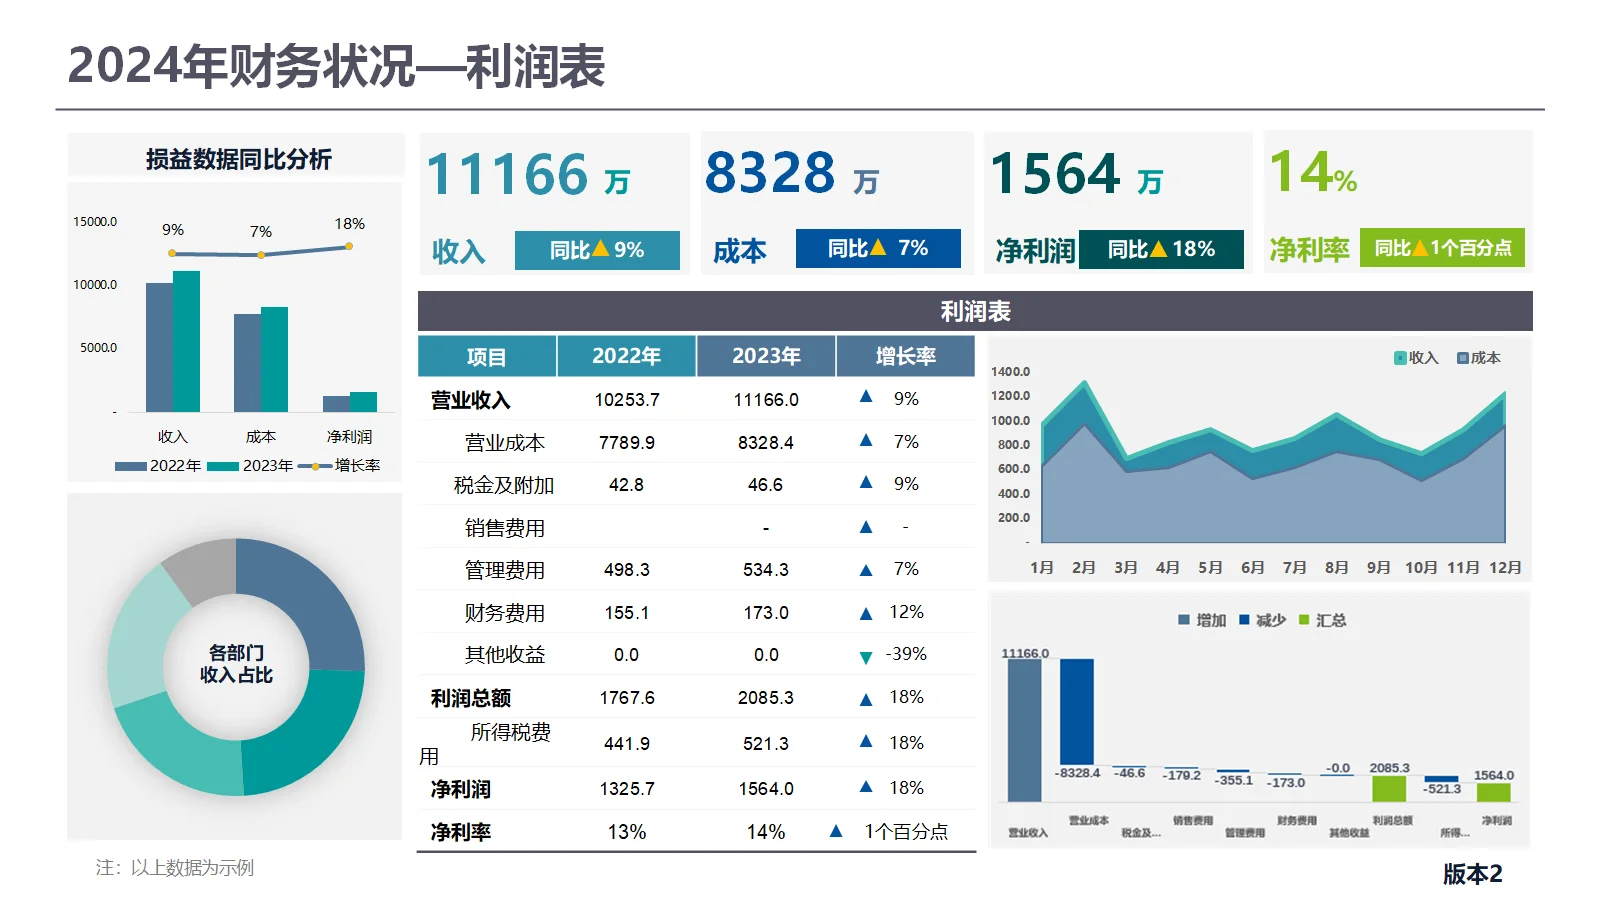Select the 项目 column header
The image size is (1600, 900).
click(x=487, y=356)
